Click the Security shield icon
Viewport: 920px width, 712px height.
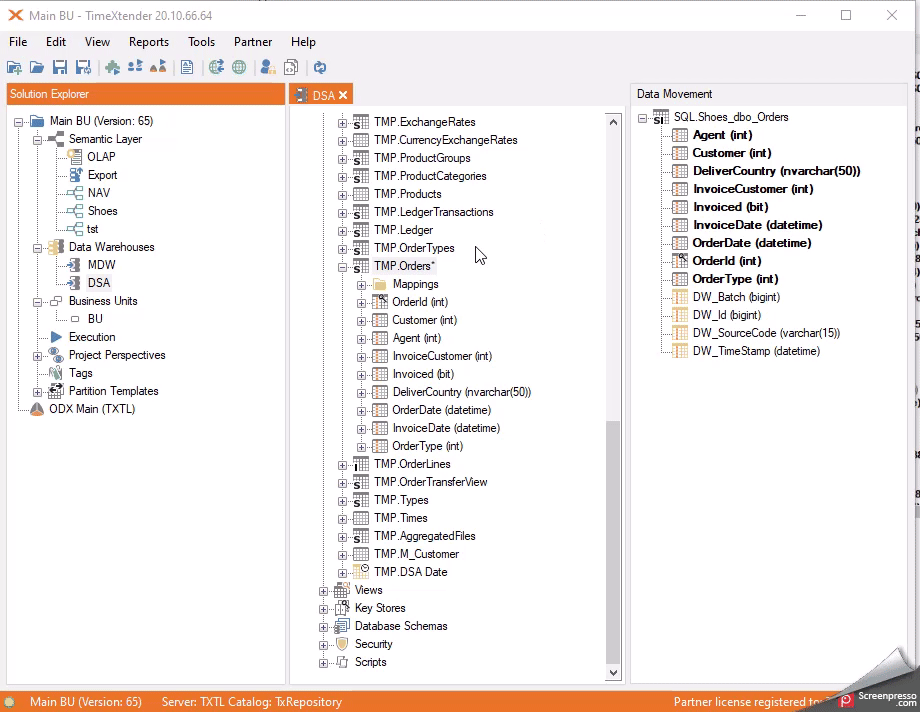(x=342, y=644)
